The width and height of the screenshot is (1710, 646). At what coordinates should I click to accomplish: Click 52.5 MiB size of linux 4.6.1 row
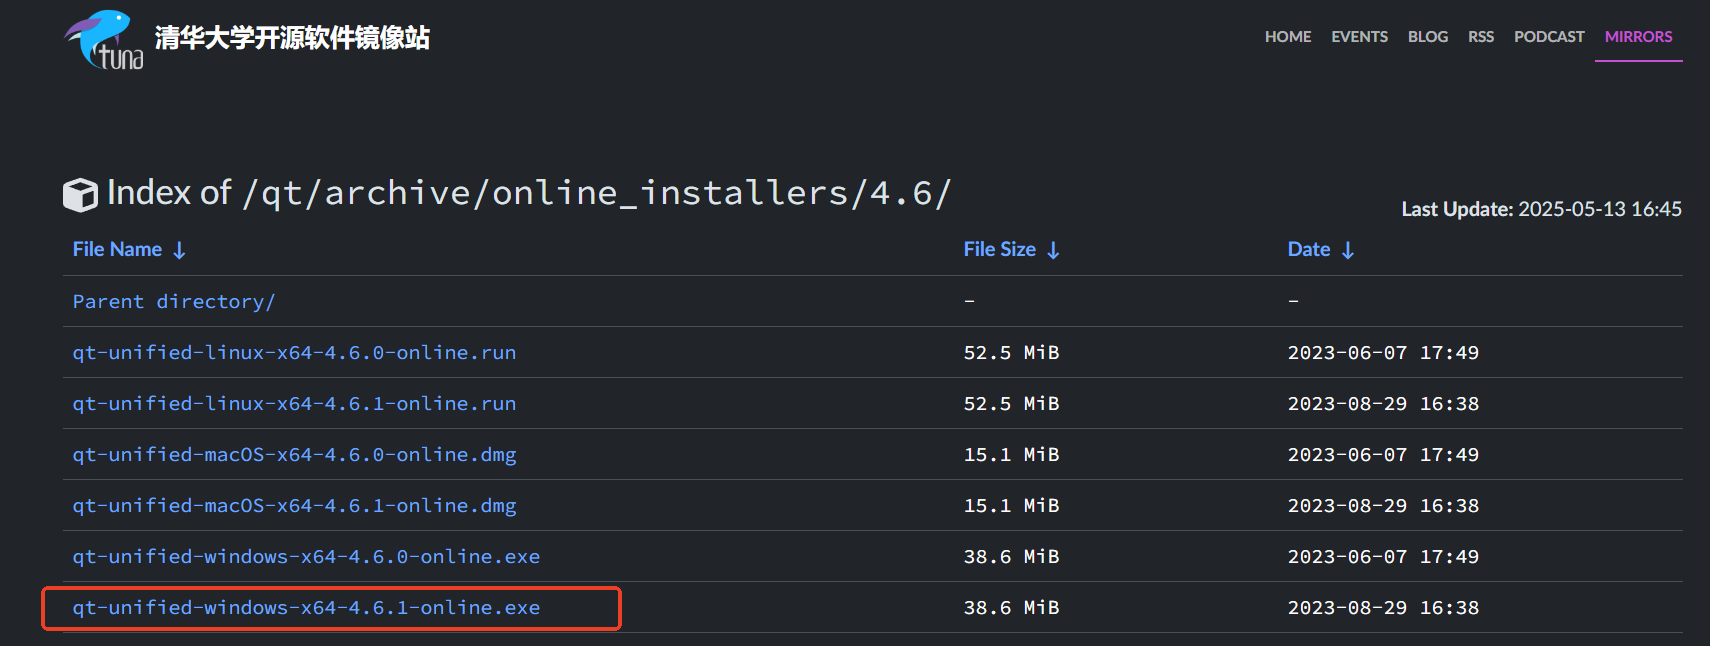[x=1011, y=403]
